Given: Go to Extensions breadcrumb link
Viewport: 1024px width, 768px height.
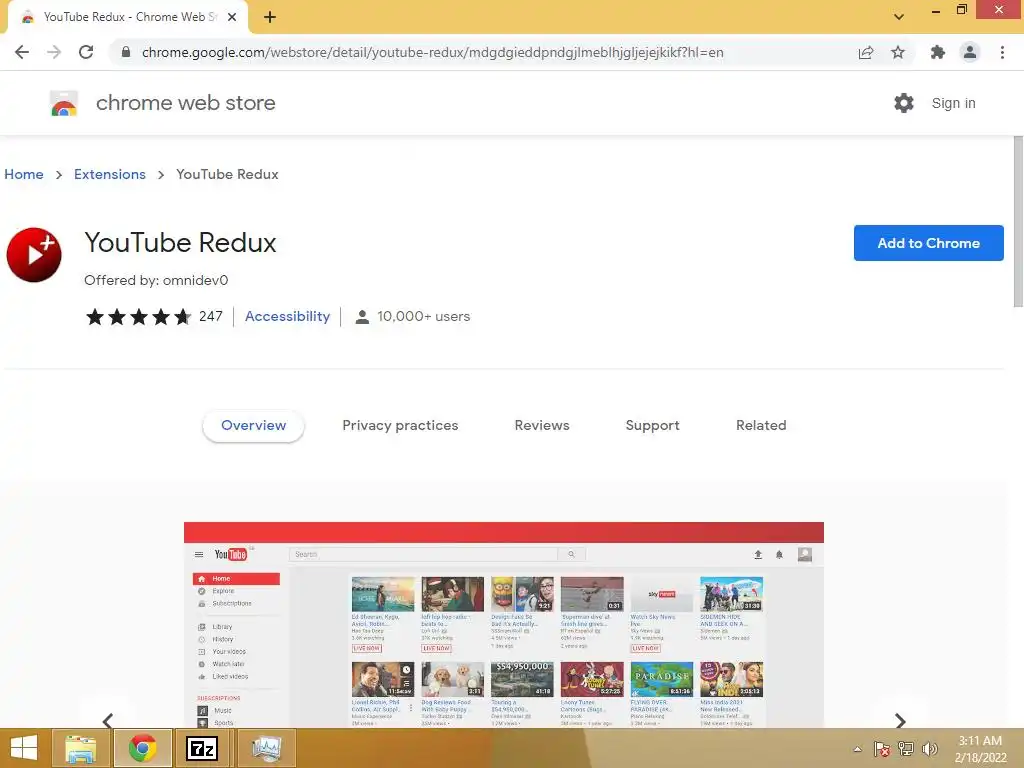Looking at the screenshot, I should click(110, 174).
